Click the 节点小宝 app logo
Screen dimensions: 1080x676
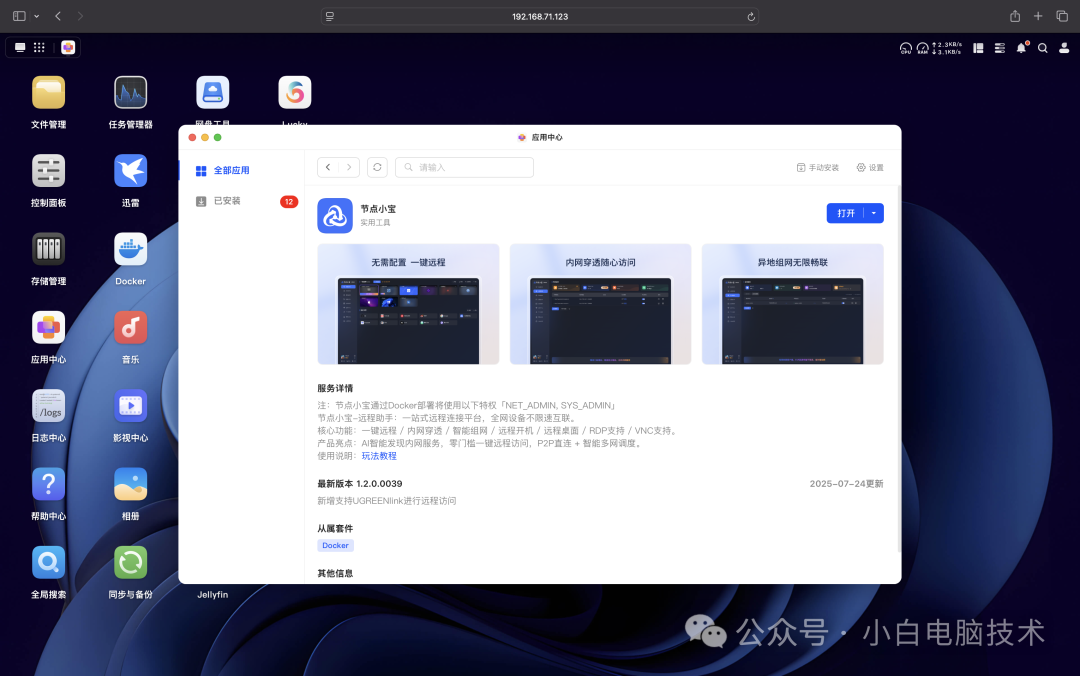335,216
